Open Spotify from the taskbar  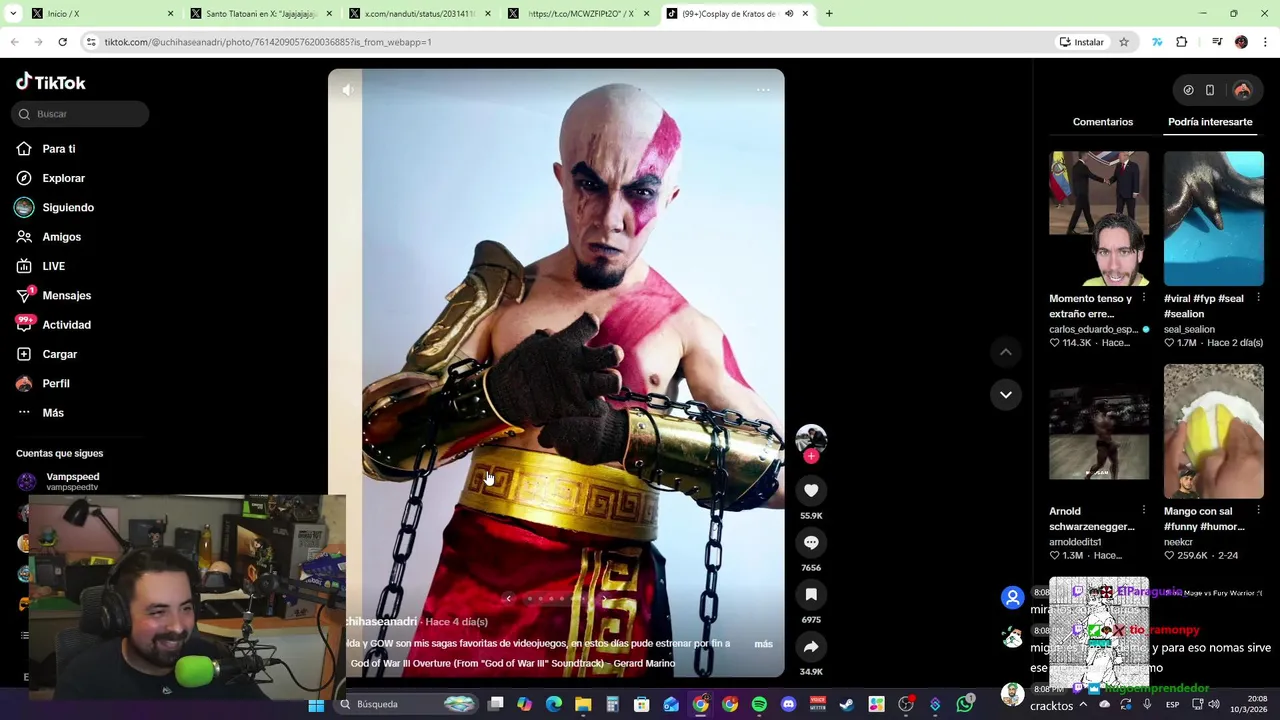[759, 705]
